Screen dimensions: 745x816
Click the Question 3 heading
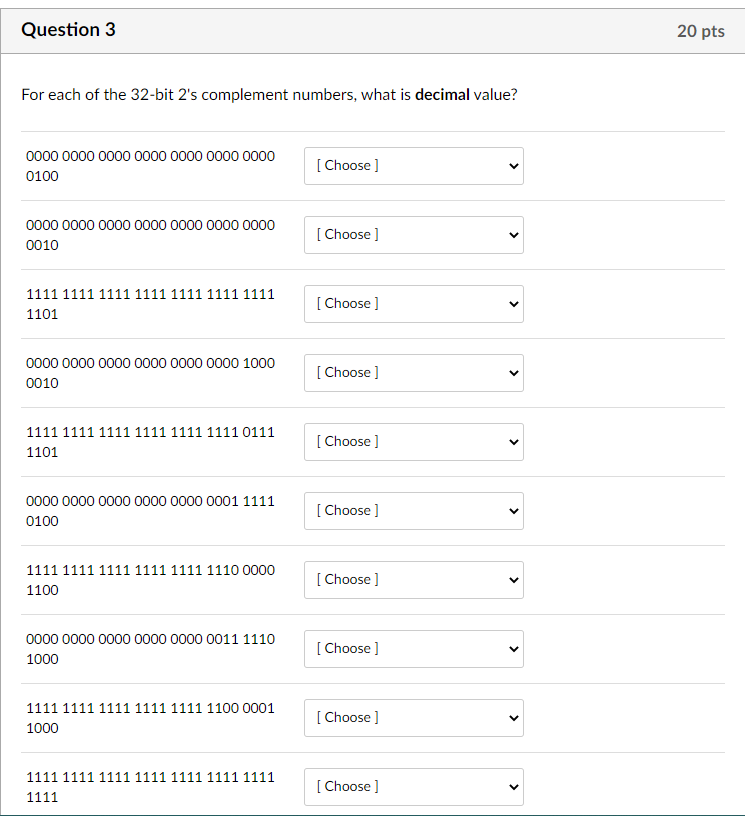tap(68, 30)
